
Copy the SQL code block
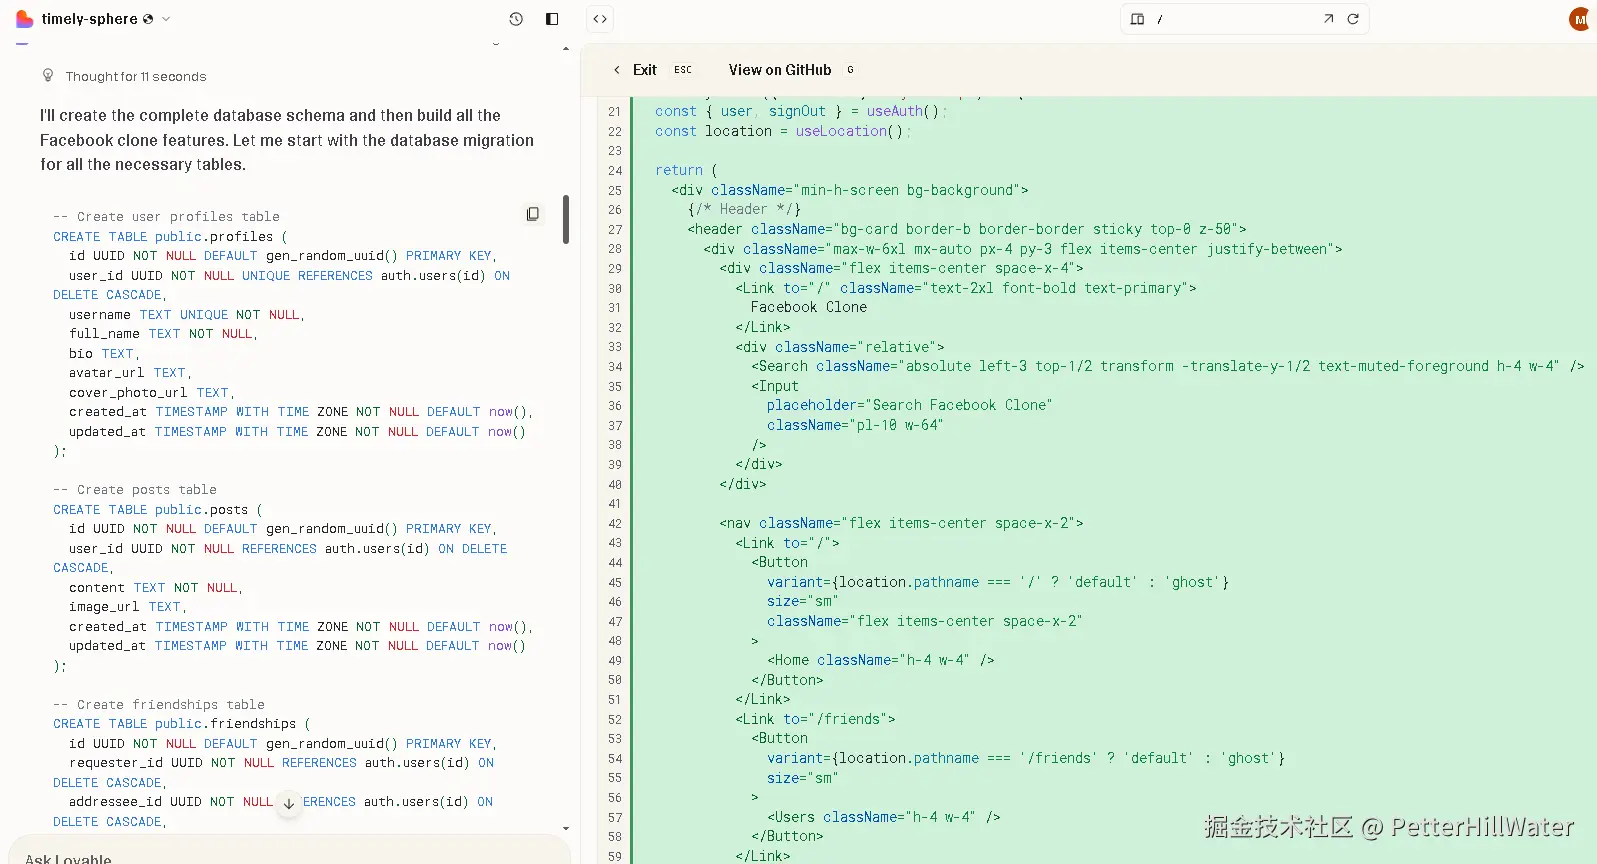tap(533, 214)
